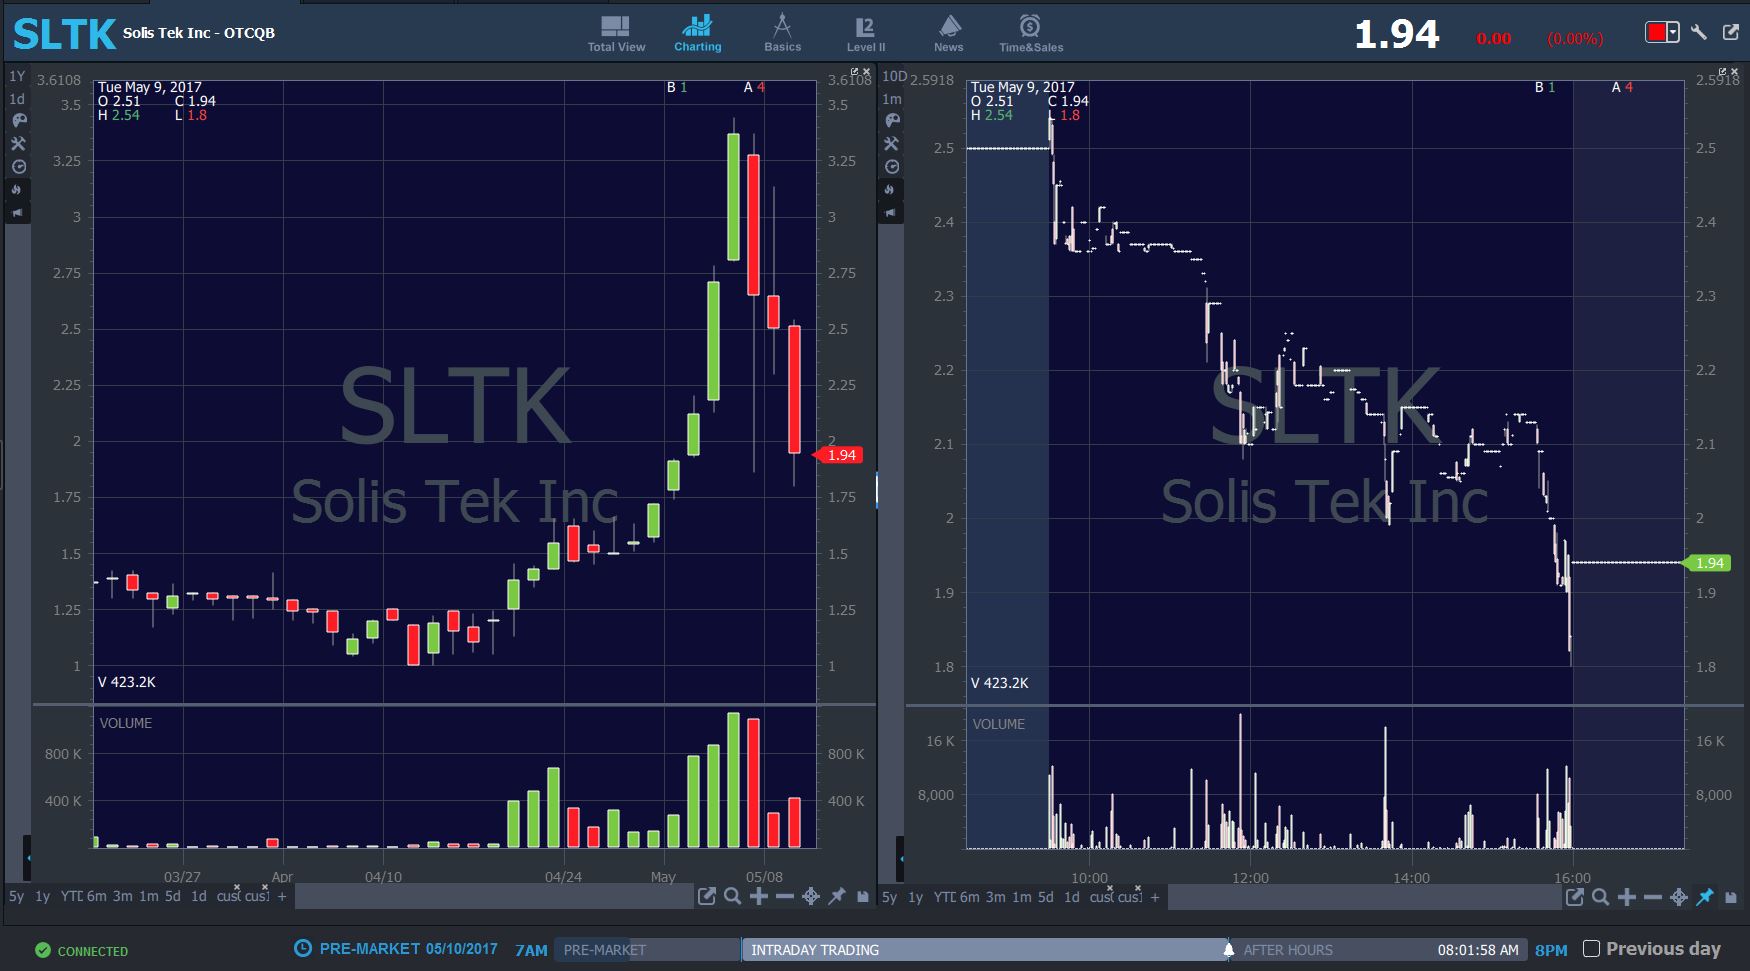Toggle the blue pin on the right chart
This screenshot has height=971, width=1750.
(1705, 897)
